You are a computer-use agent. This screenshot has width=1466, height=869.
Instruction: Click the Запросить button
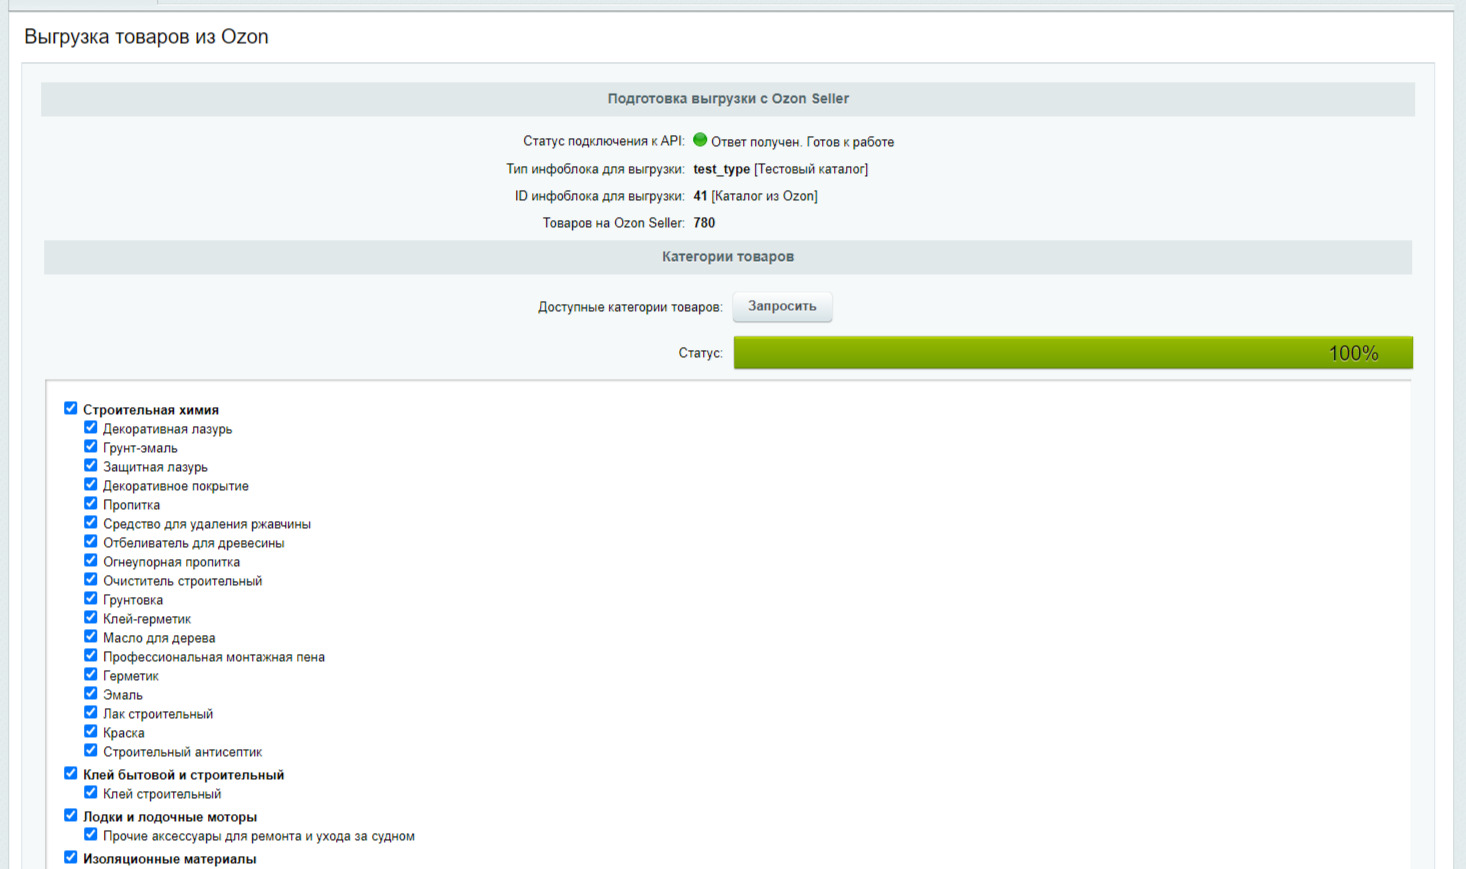(782, 306)
